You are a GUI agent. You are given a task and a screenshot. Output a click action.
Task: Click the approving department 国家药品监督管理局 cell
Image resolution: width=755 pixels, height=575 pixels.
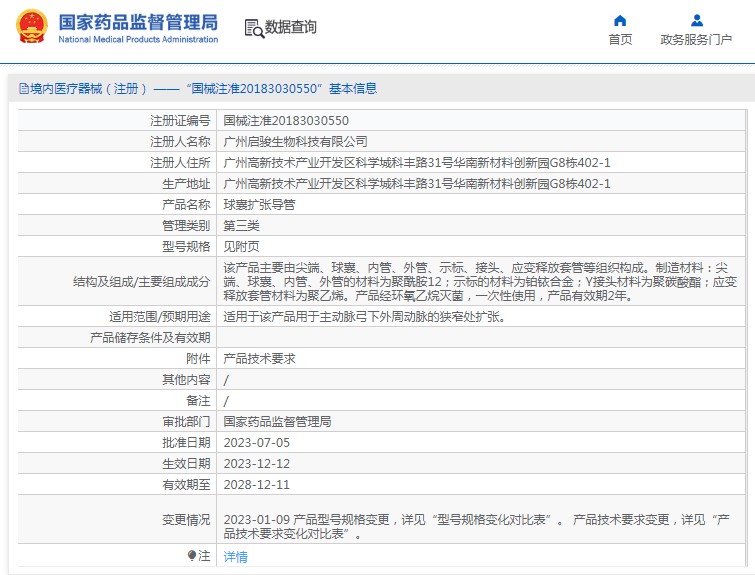(277, 421)
